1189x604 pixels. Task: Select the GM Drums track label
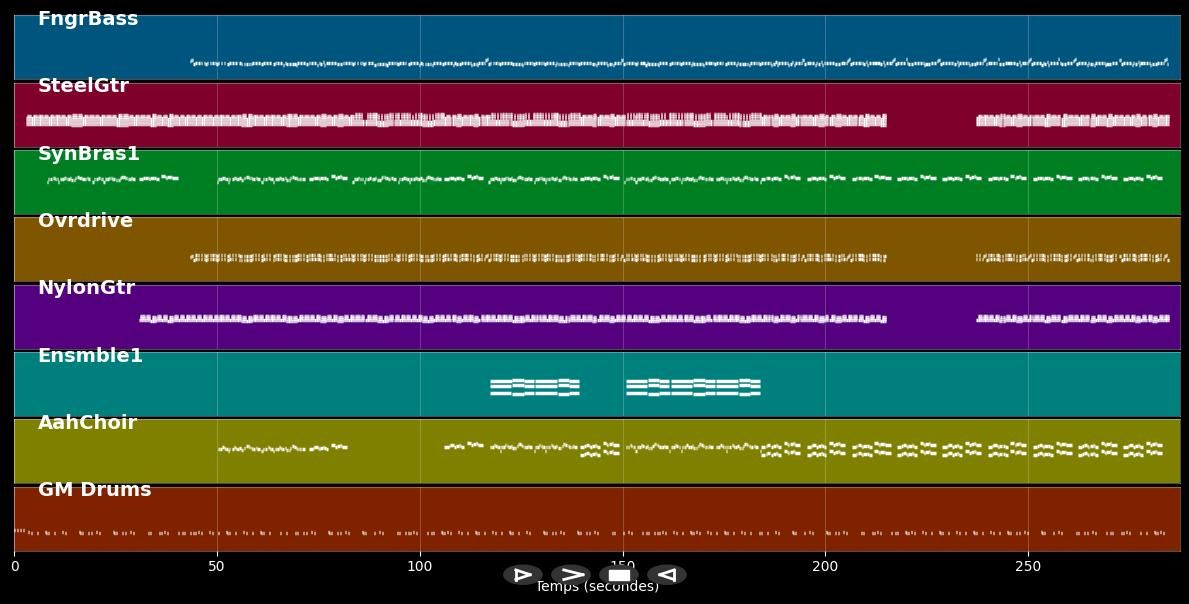[x=93, y=489]
